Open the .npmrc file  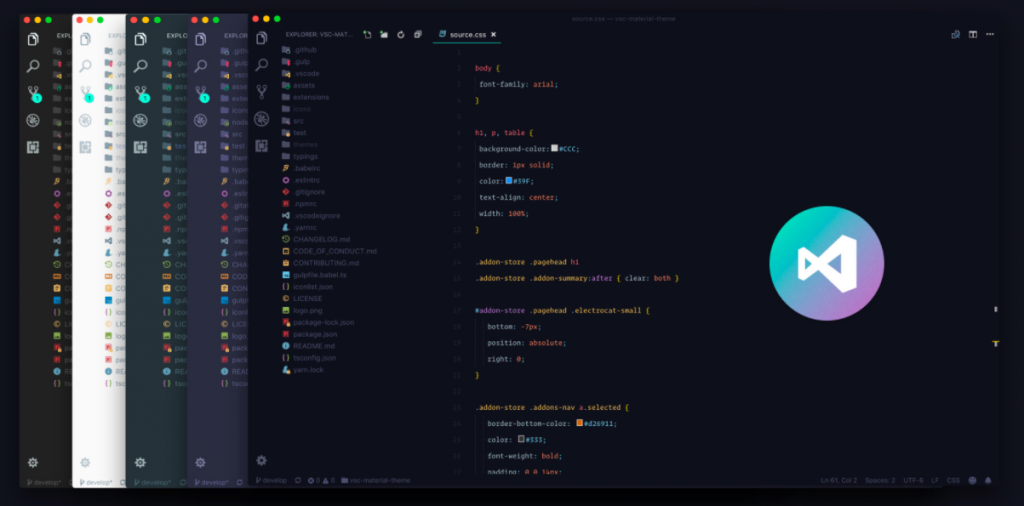click(x=299, y=204)
